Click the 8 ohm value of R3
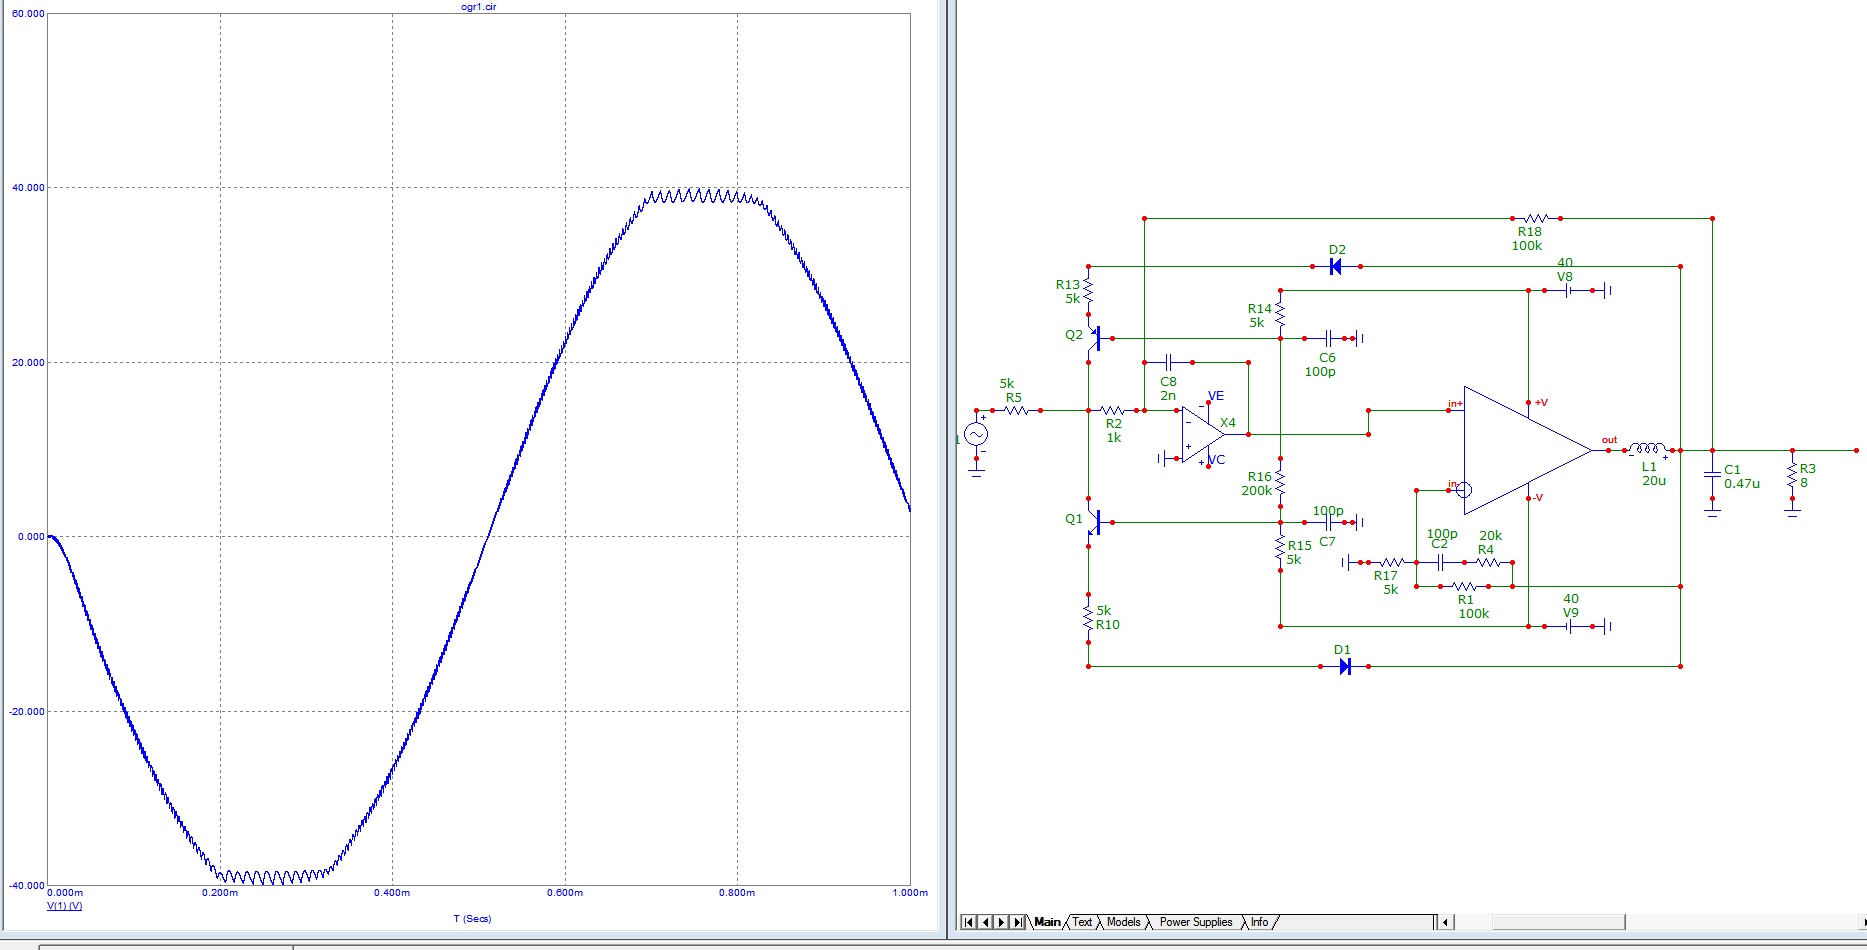1867x950 pixels. click(1804, 482)
